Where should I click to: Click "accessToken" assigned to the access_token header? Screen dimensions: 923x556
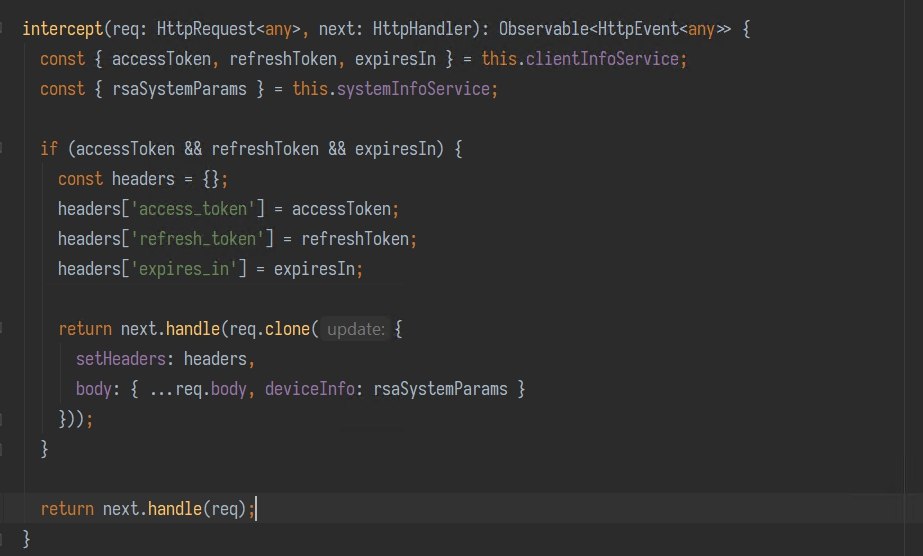click(x=341, y=209)
